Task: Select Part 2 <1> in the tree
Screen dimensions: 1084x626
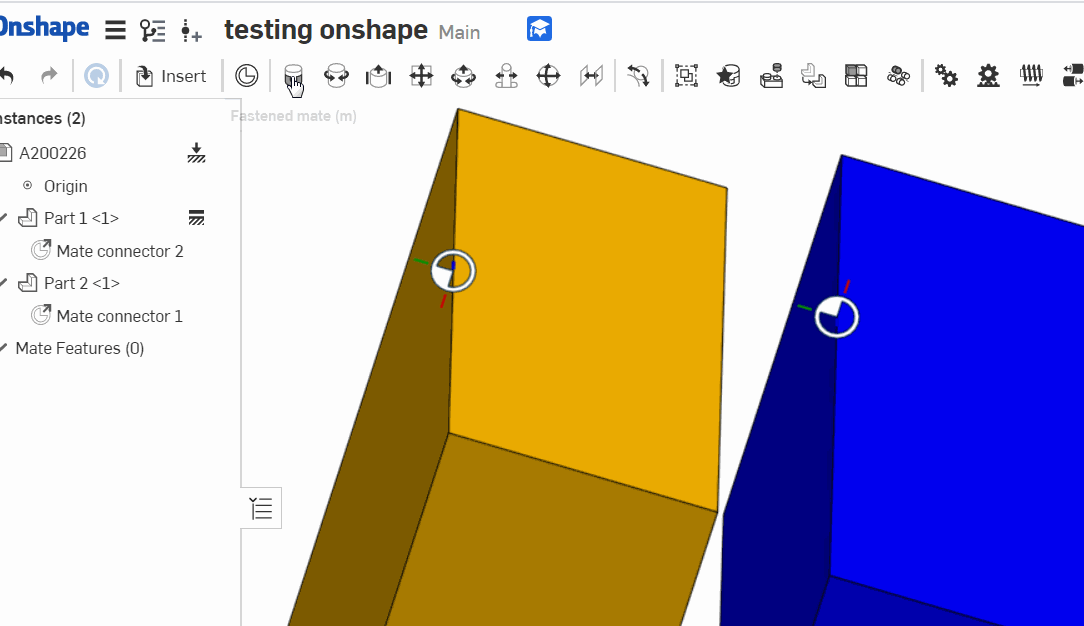Action: point(82,283)
